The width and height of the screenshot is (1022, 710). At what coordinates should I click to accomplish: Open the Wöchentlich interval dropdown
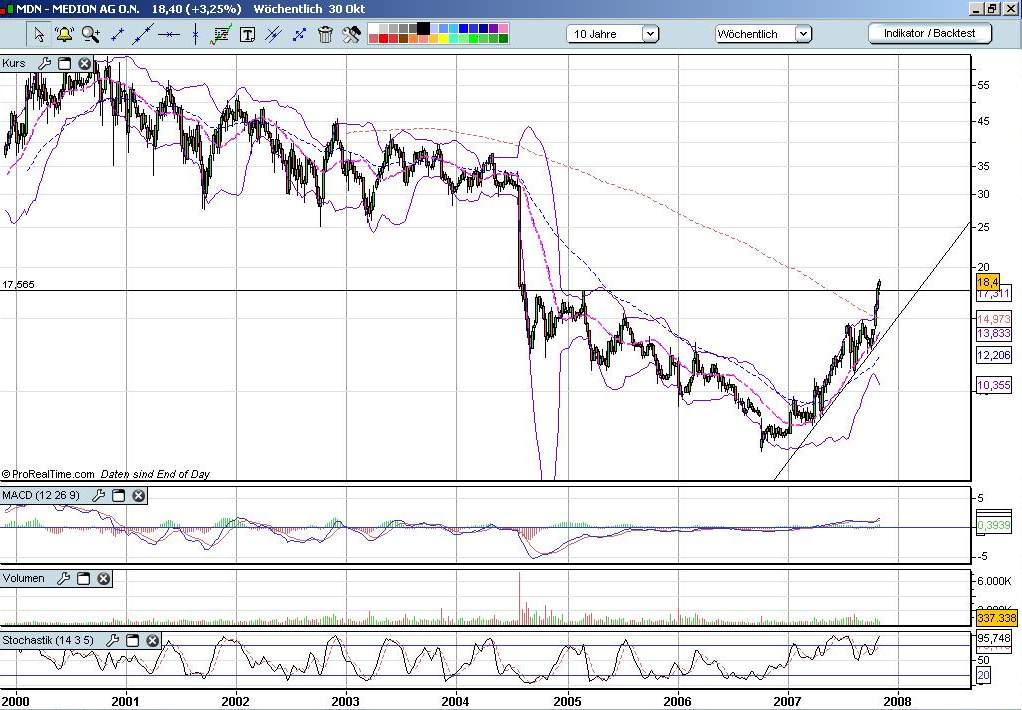tap(763, 34)
